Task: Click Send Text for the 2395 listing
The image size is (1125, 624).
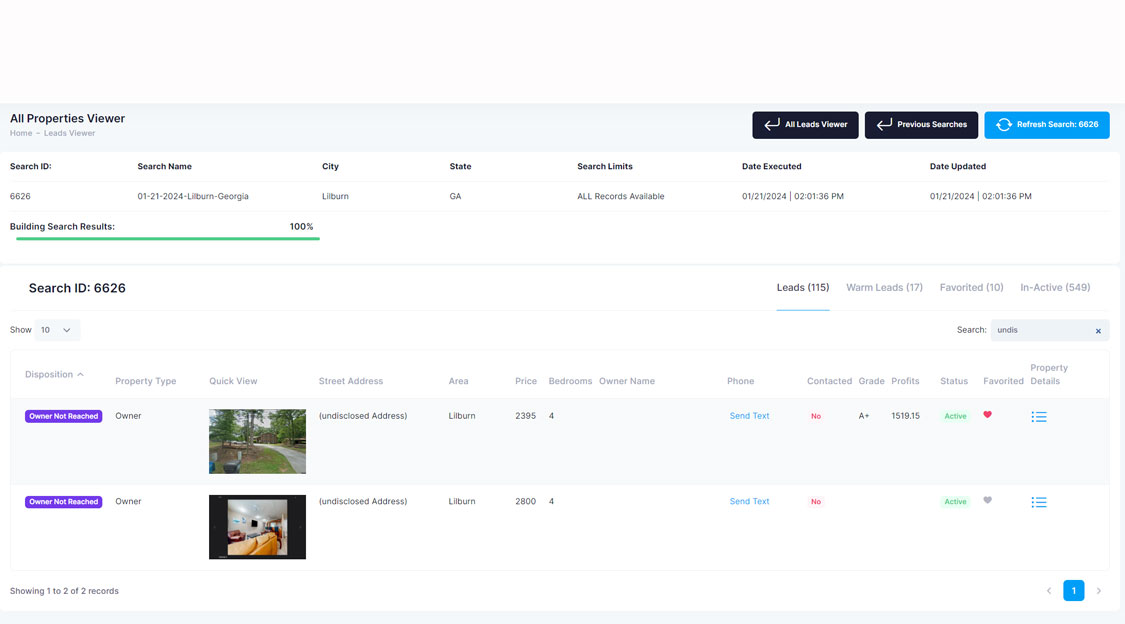Action: 749,416
